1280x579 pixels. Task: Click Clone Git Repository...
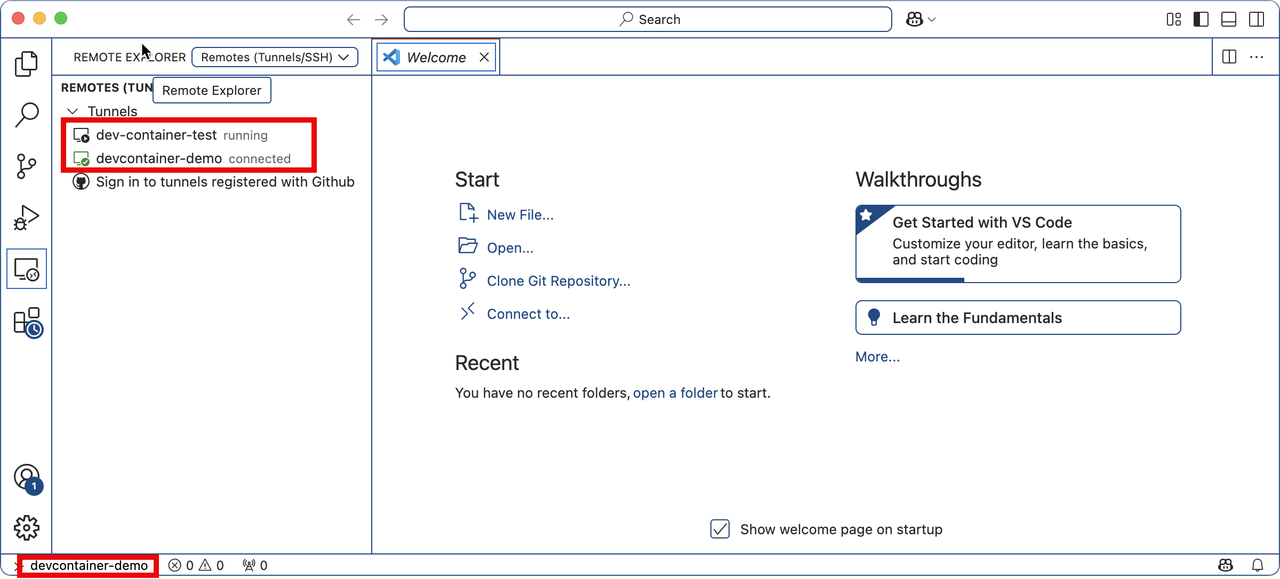pyautogui.click(x=559, y=281)
